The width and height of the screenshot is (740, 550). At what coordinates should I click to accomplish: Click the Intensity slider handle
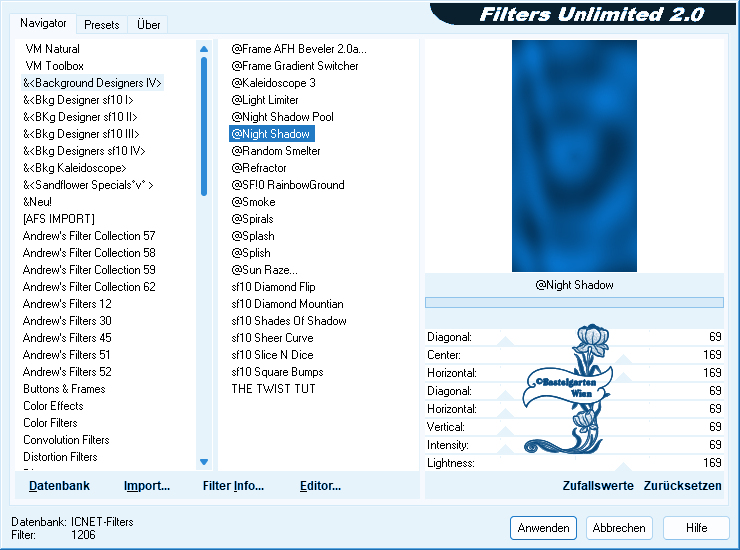tap(505, 449)
